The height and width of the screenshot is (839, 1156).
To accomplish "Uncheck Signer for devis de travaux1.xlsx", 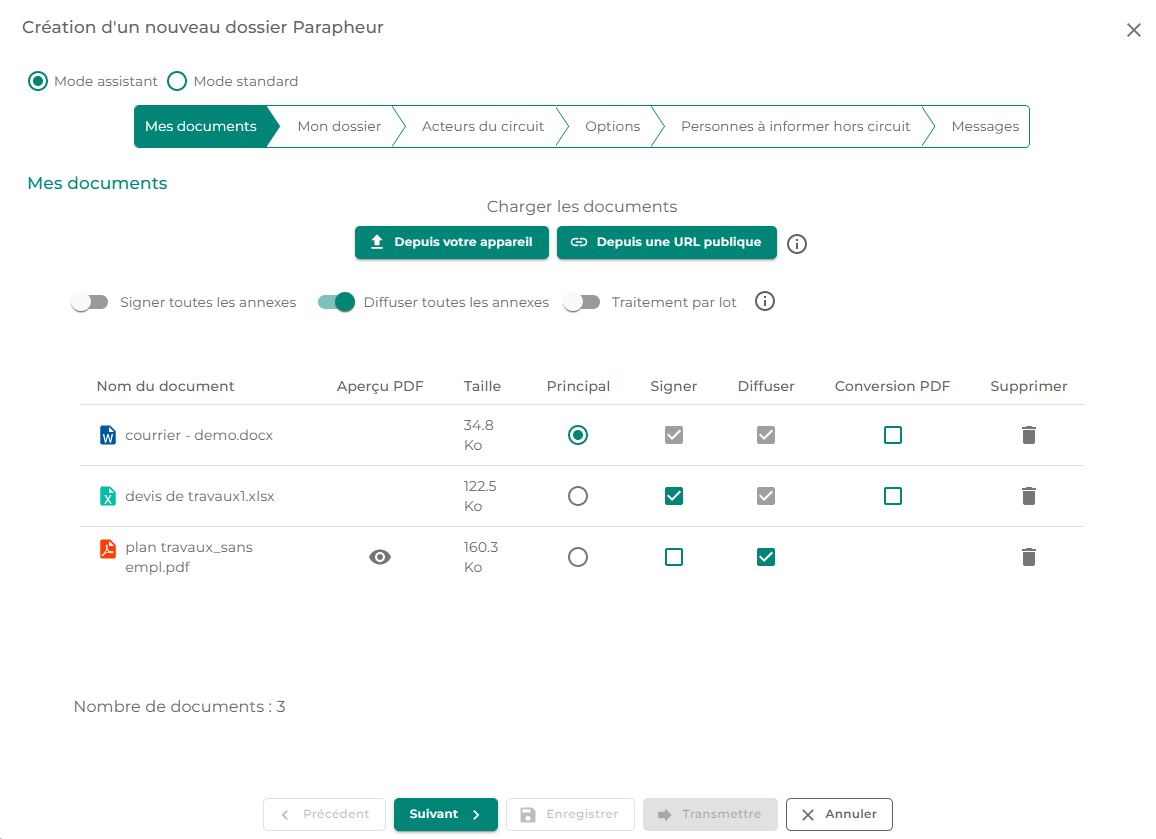I will tap(674, 496).
